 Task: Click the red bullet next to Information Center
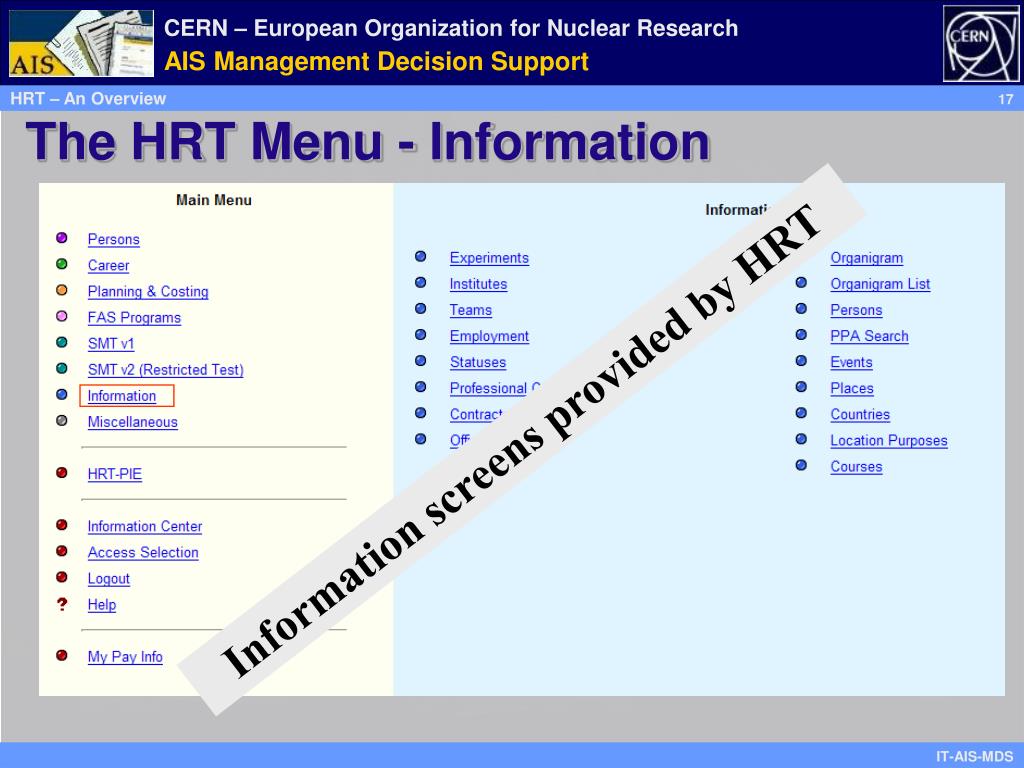click(62, 524)
